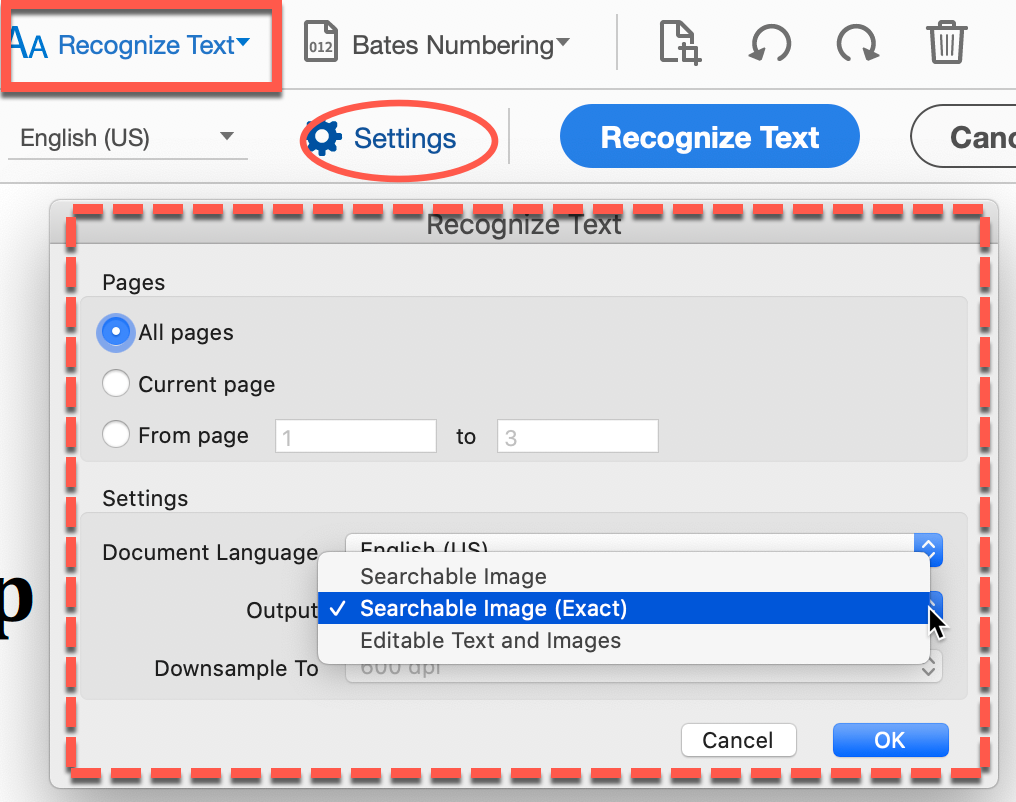The height and width of the screenshot is (802, 1016).
Task: Rotate the page counterclockwise
Action: coord(770,43)
